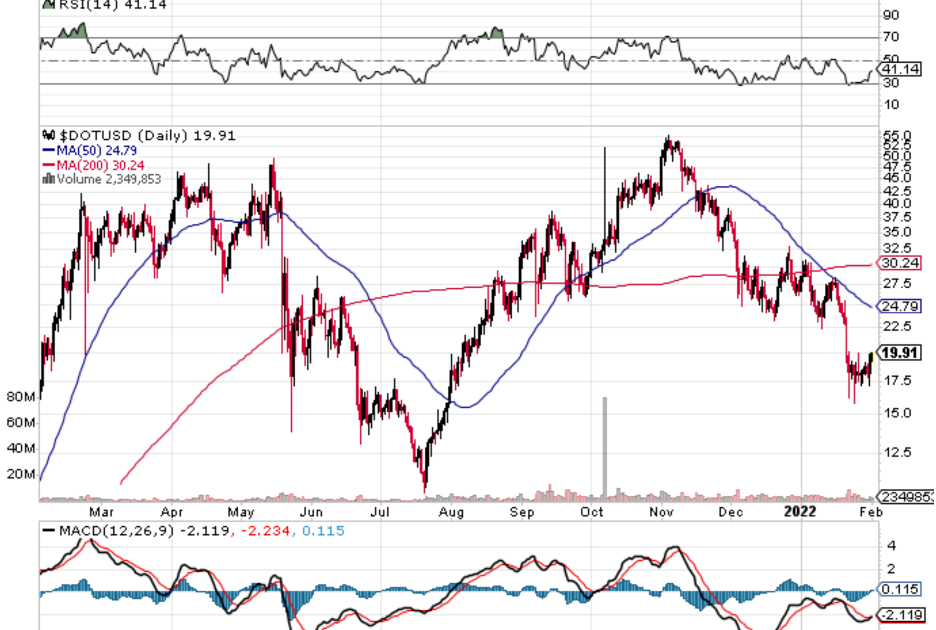
Task: Click the blue MA(50) legend line marker
Action: pos(47,150)
